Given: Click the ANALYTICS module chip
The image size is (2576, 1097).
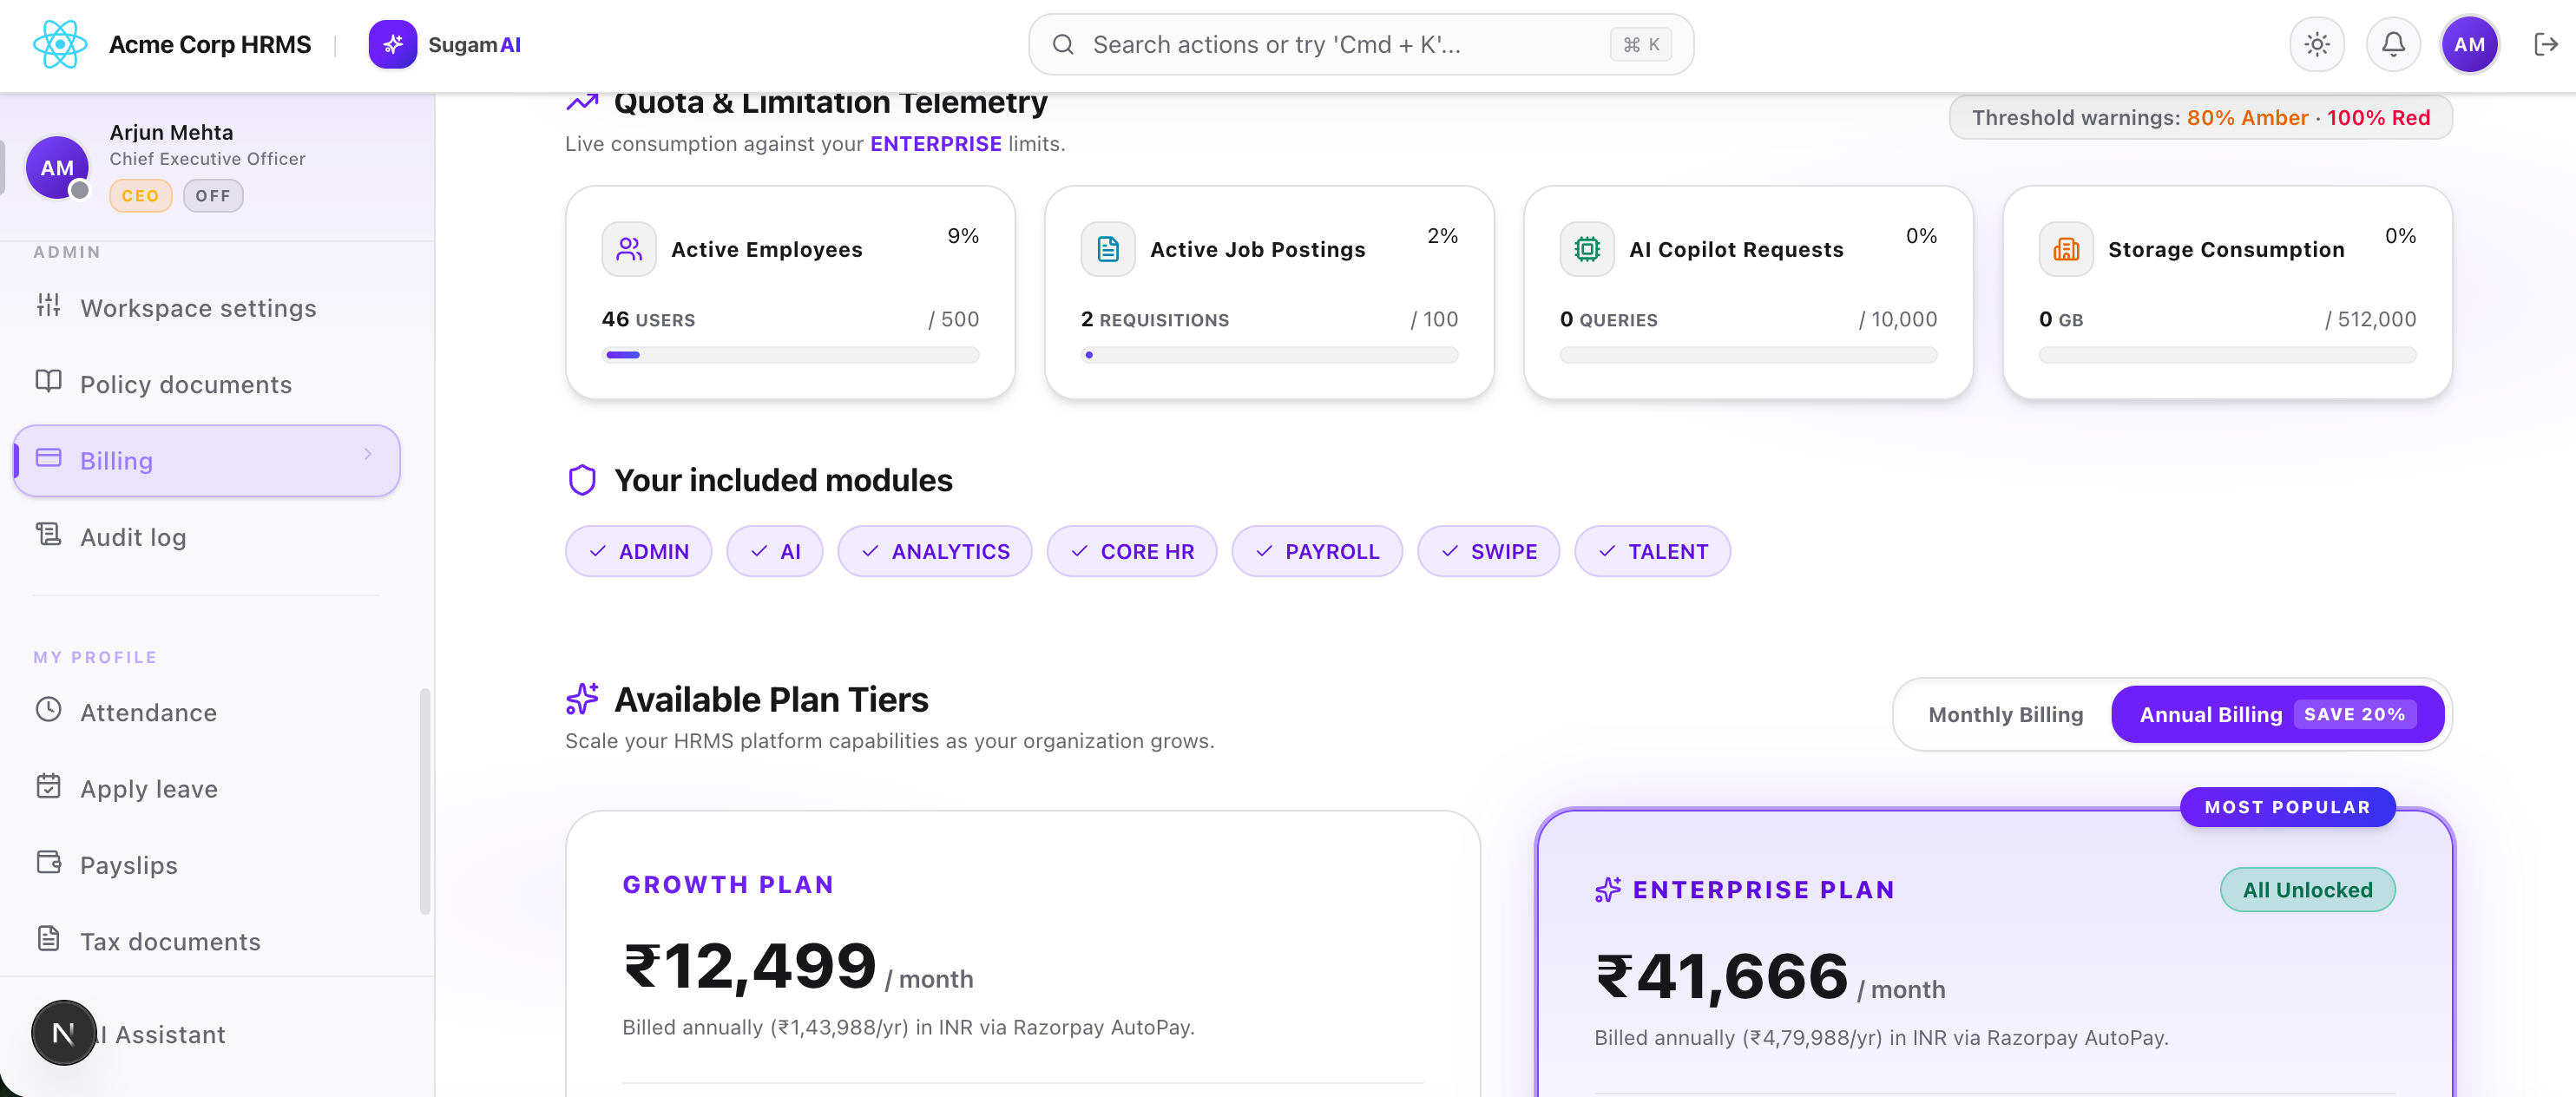Looking at the screenshot, I should pos(935,552).
